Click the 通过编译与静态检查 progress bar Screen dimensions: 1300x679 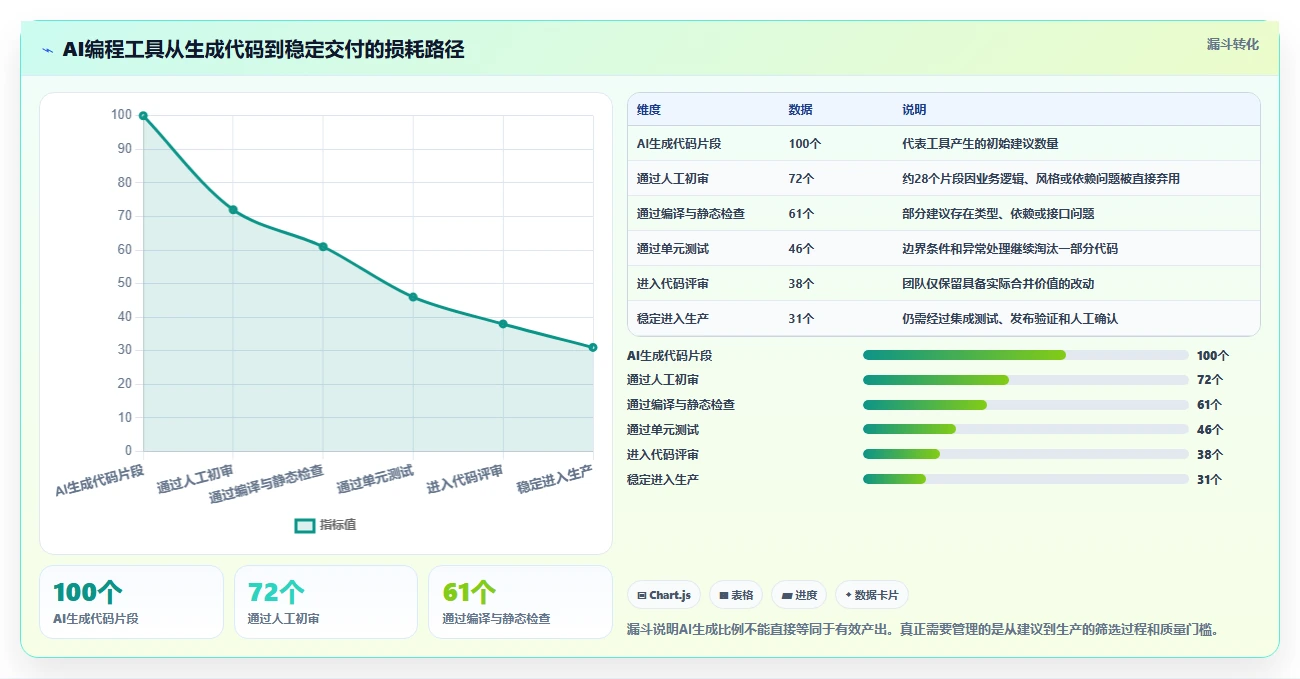pos(1025,405)
